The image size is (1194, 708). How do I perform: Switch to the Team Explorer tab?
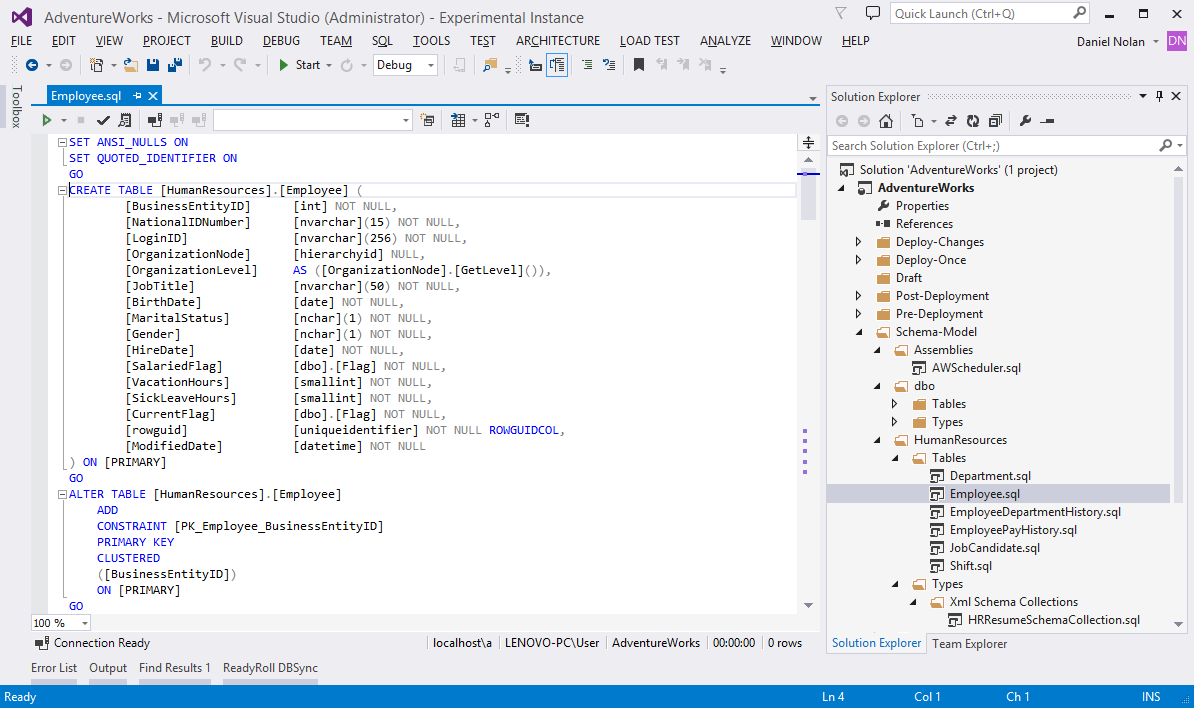click(x=969, y=643)
